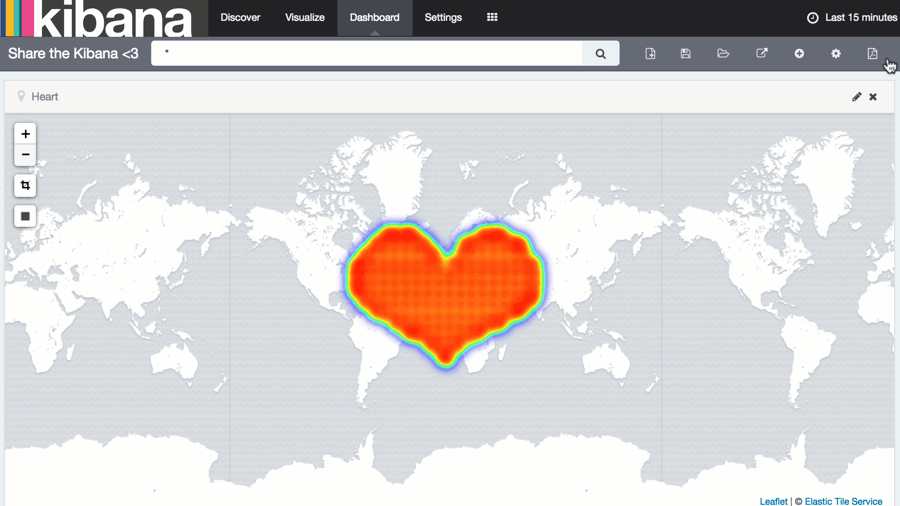Open dashboard options gear icon
Image resolution: width=900 pixels, height=506 pixels.
[836, 53]
